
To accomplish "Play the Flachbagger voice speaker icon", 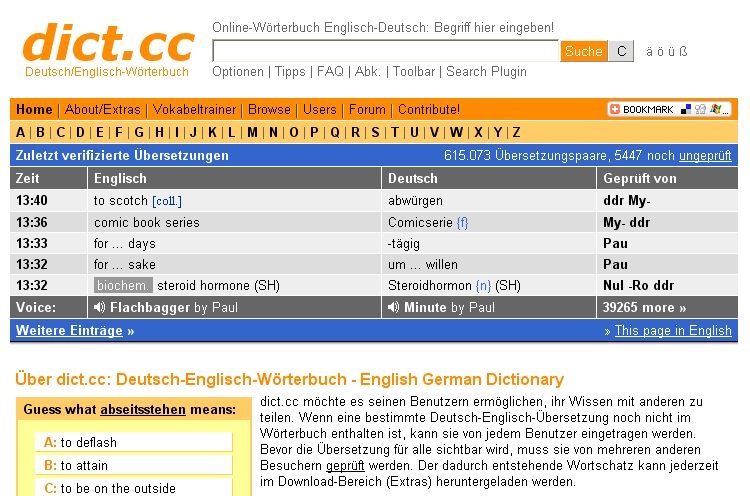I will pos(99,307).
